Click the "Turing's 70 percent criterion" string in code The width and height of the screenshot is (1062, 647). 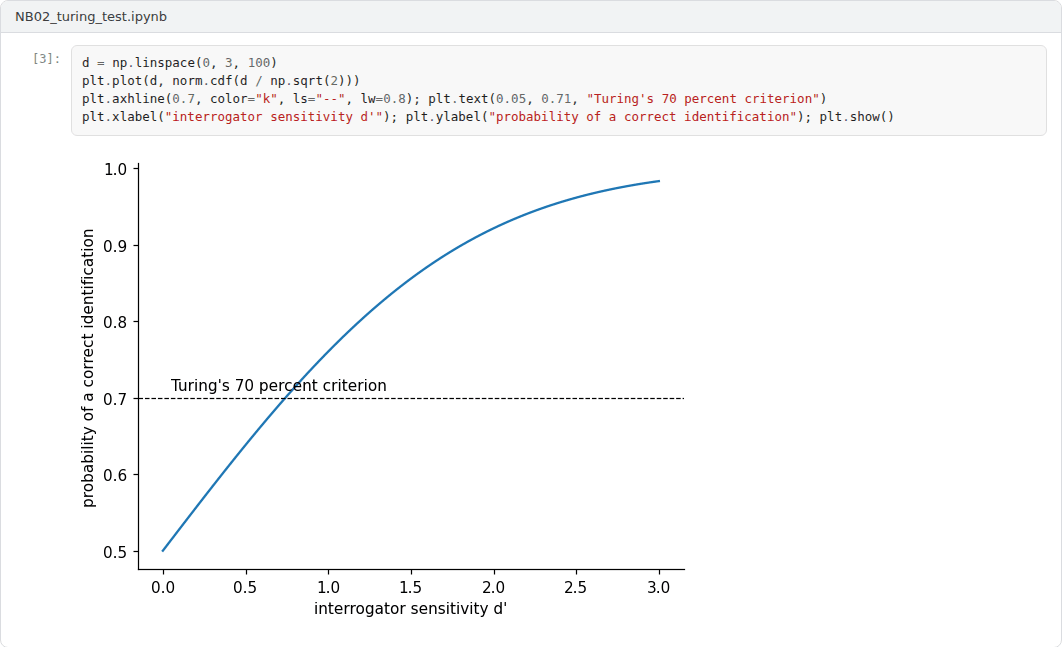[x=703, y=99]
